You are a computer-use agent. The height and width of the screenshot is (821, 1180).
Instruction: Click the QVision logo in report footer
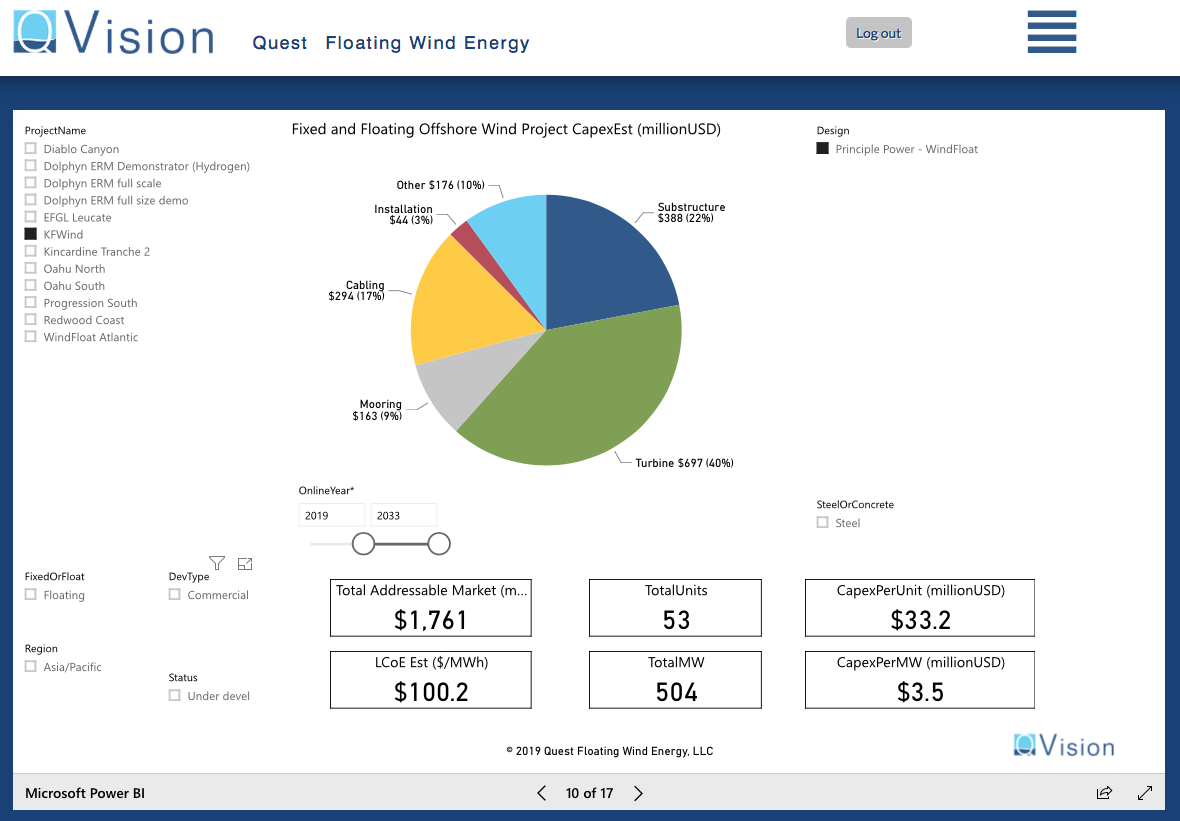[x=1063, y=746]
